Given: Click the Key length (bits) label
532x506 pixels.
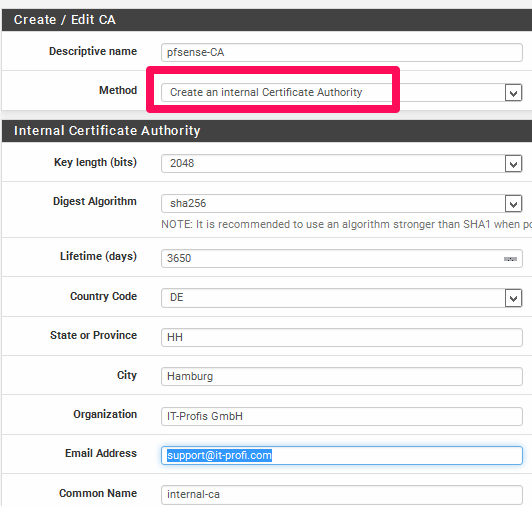Looking at the screenshot, I should pyautogui.click(x=95, y=163).
